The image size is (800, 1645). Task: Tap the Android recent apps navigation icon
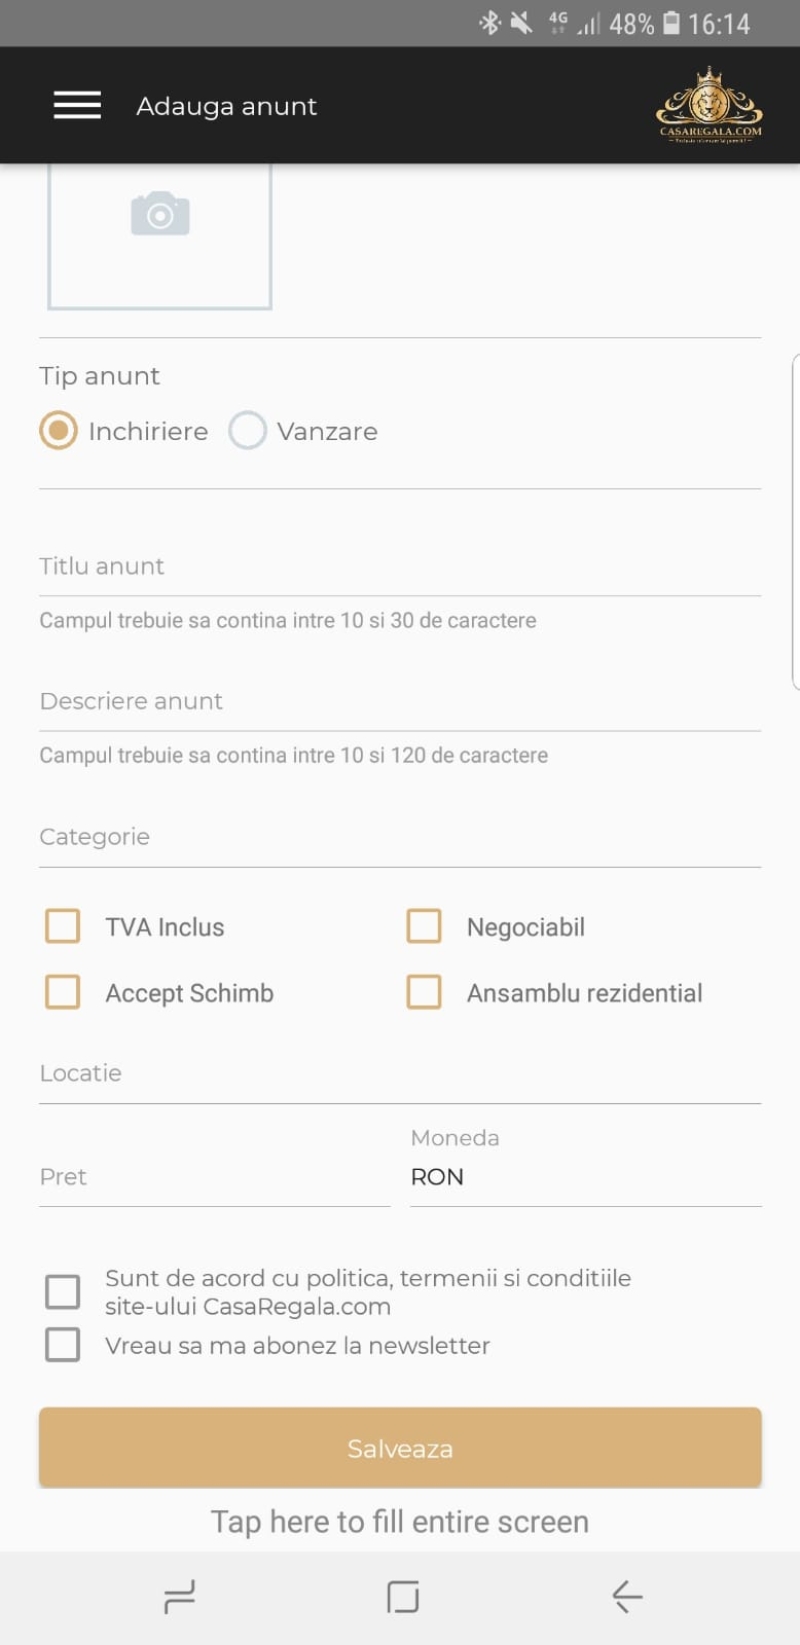click(177, 1597)
